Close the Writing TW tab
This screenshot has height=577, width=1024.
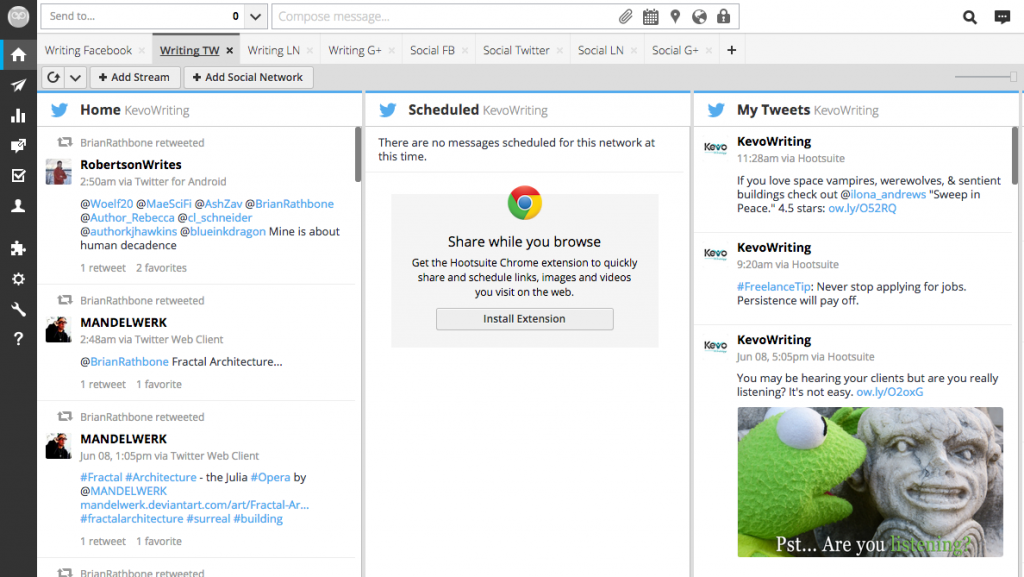click(x=230, y=50)
